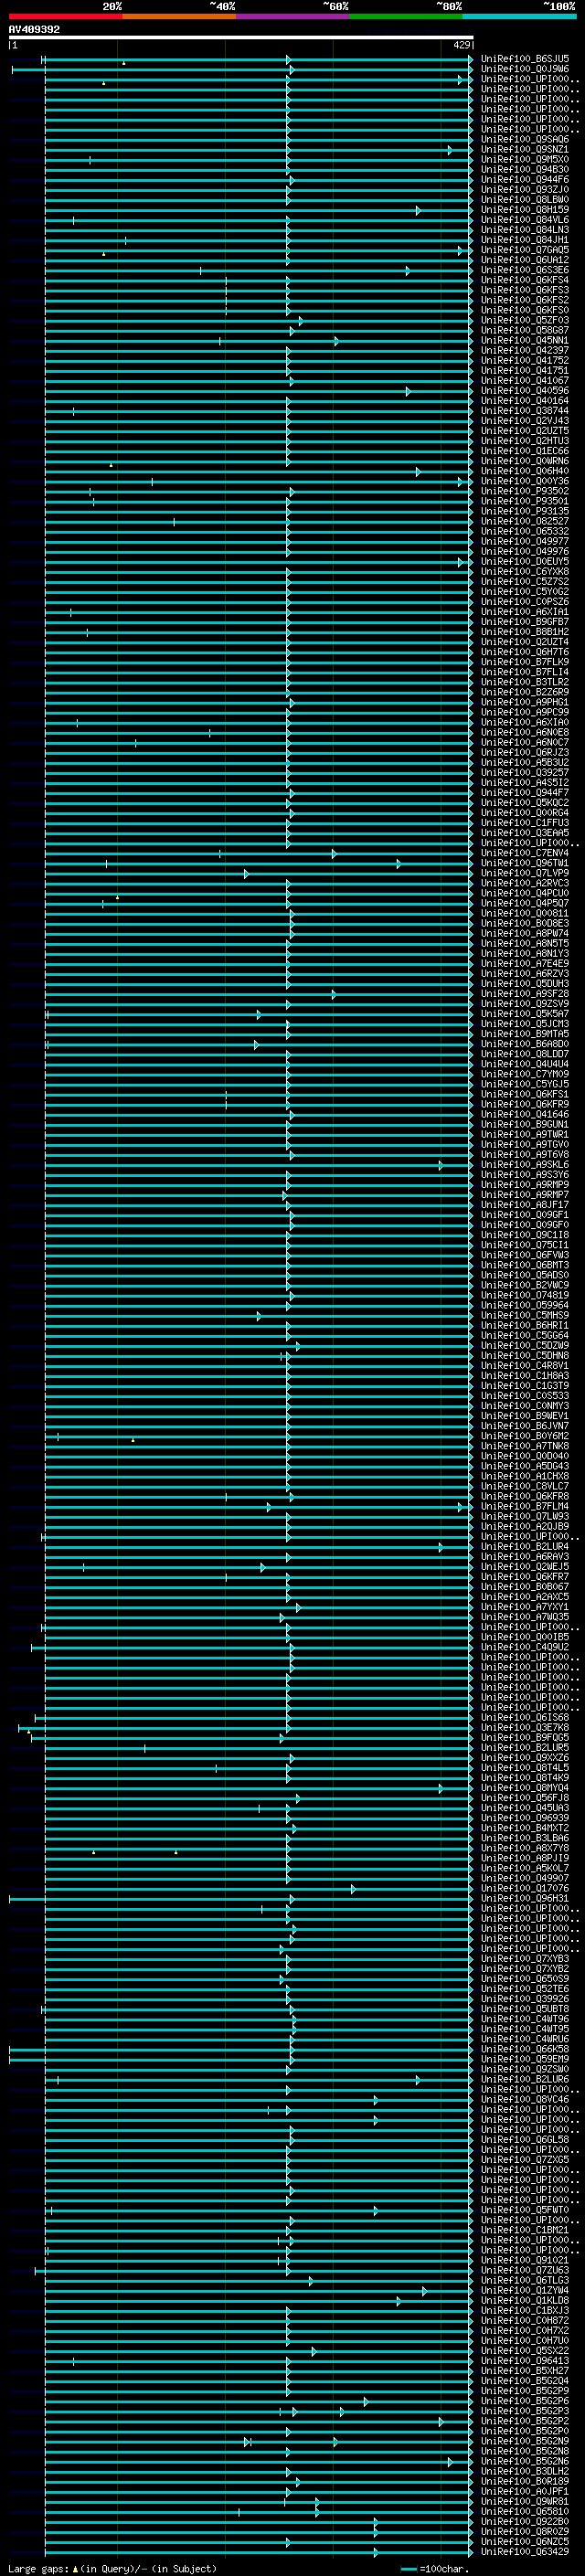Click the UniRef100_Q66K58 label

tap(525, 2050)
